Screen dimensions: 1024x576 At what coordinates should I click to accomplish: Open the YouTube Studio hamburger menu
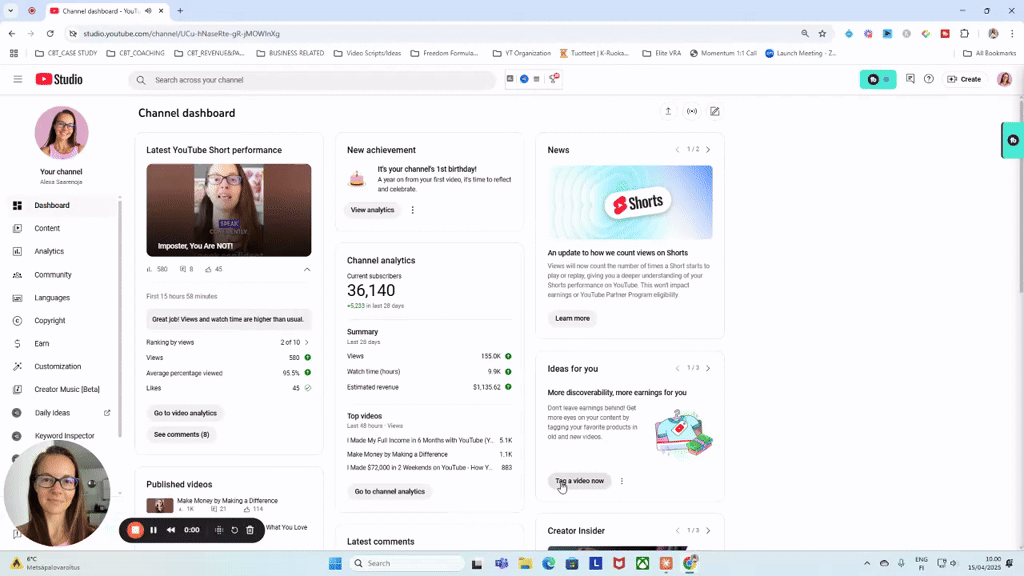tap(18, 79)
